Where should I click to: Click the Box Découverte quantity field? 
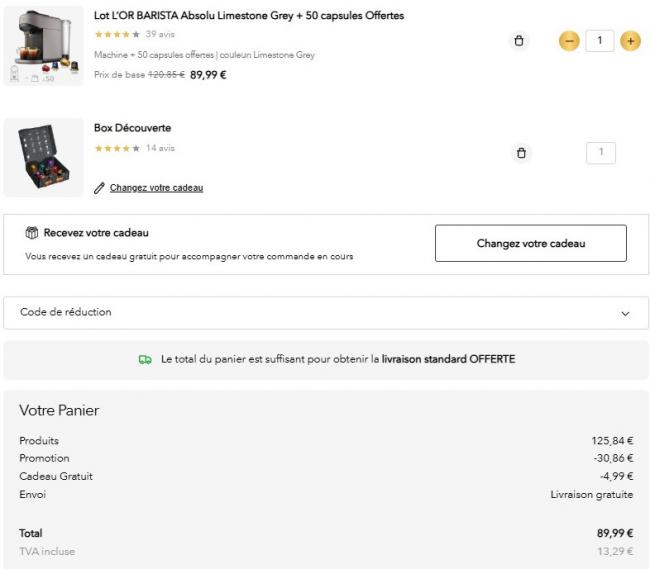(601, 153)
